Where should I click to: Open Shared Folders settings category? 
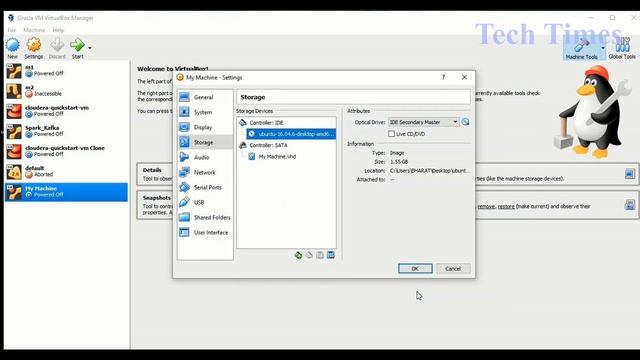point(205,218)
